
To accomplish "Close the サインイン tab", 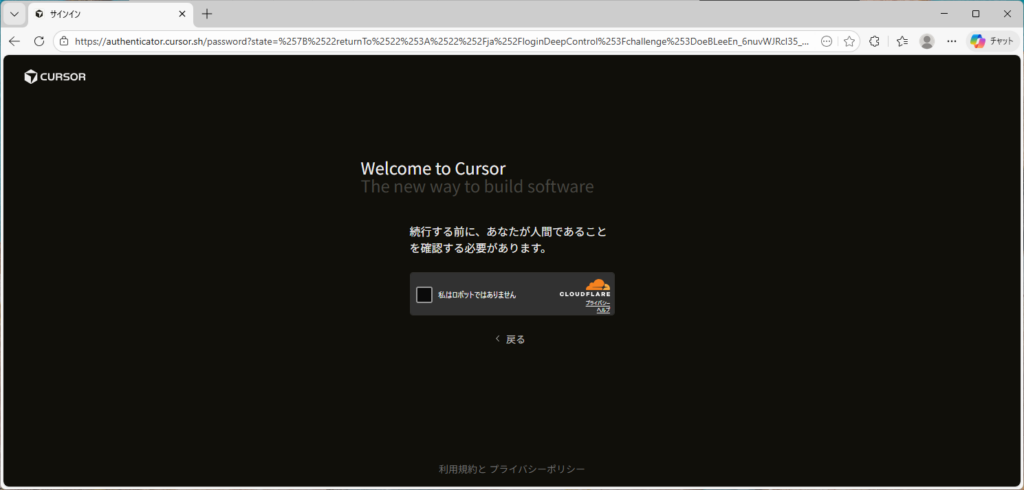I will pos(181,14).
